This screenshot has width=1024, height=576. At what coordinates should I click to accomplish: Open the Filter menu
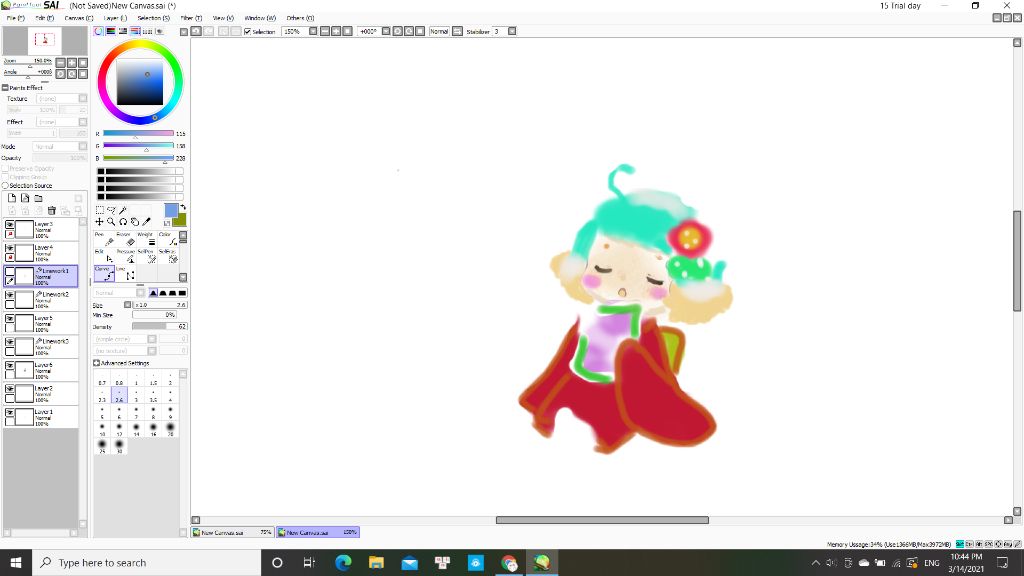(191, 18)
